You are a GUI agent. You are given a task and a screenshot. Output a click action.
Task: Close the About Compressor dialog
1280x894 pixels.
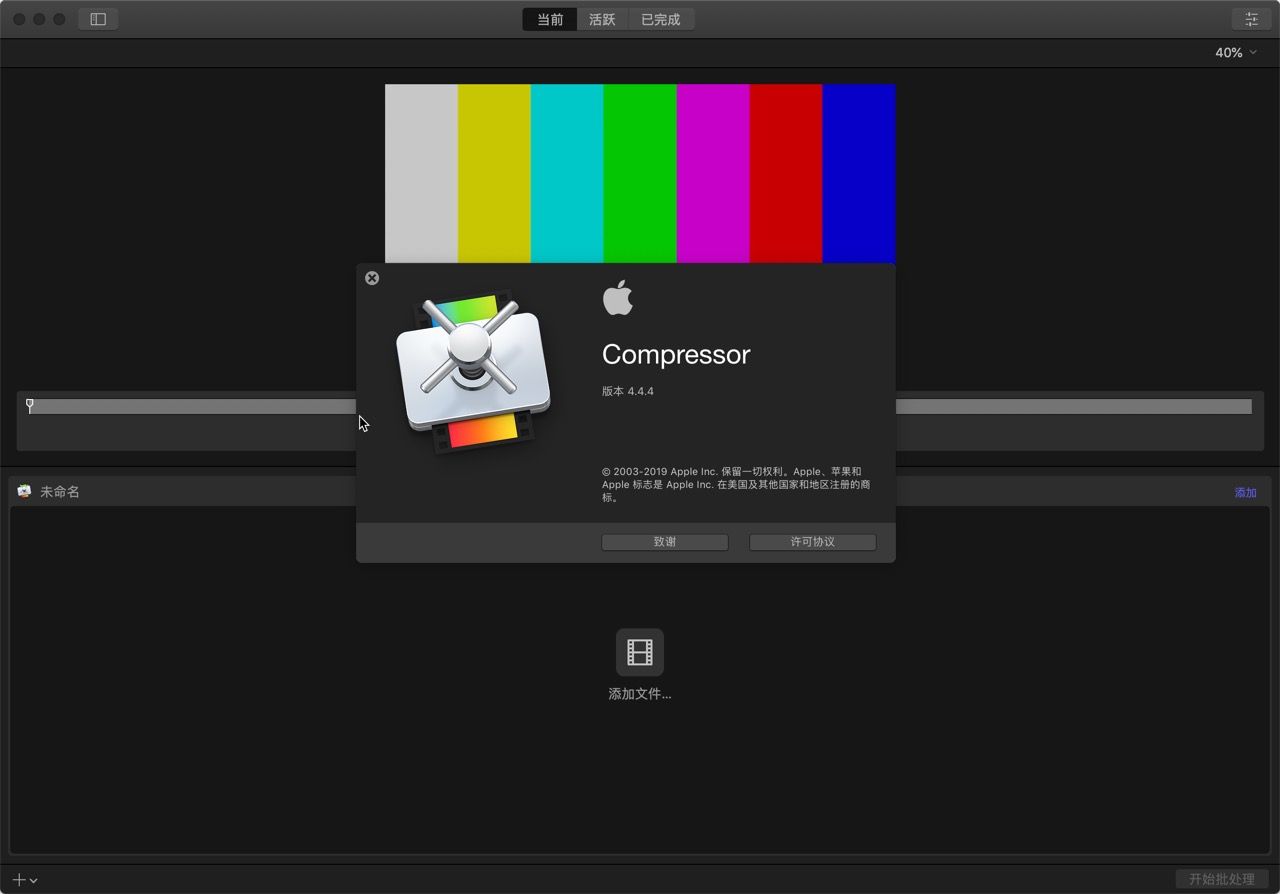[372, 278]
